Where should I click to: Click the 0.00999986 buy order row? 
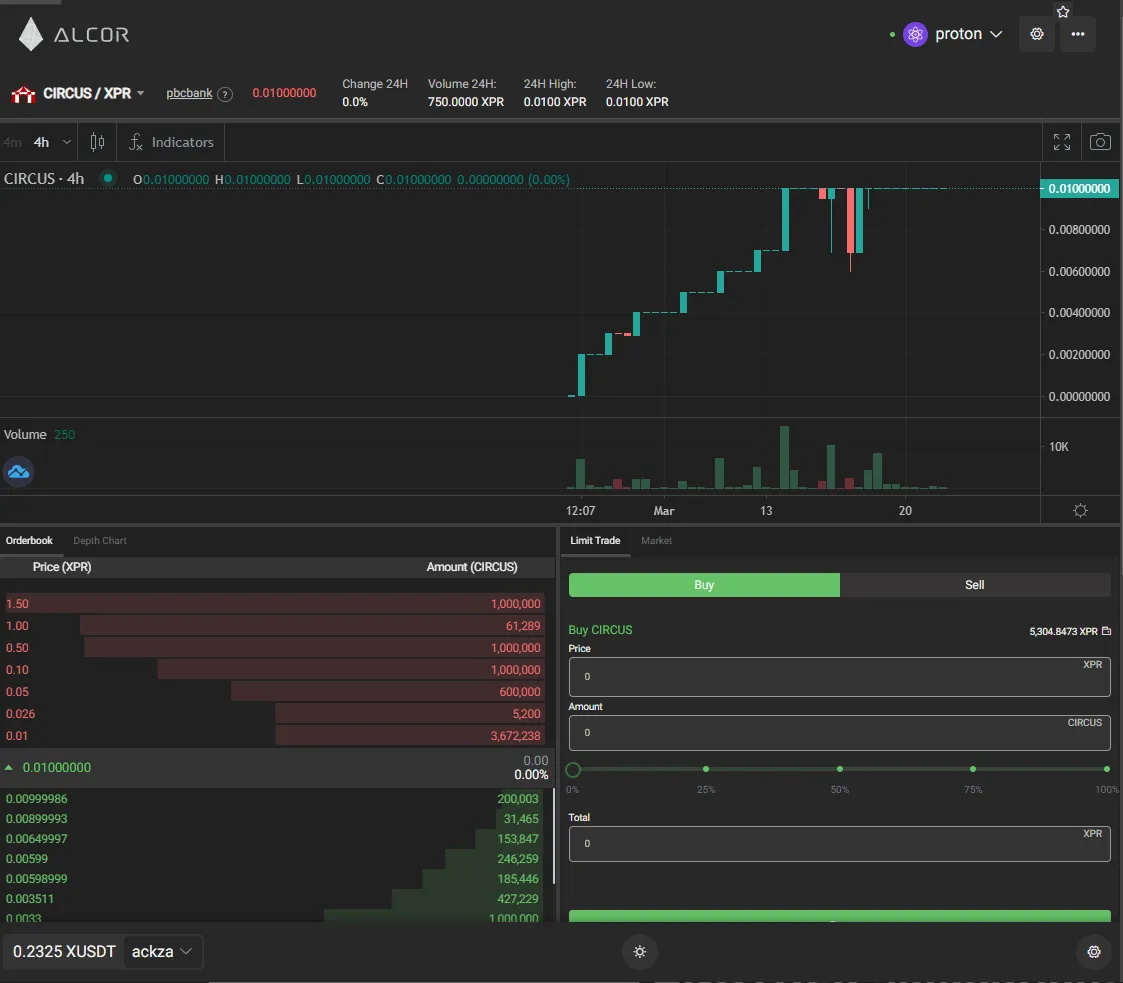[x=273, y=799]
